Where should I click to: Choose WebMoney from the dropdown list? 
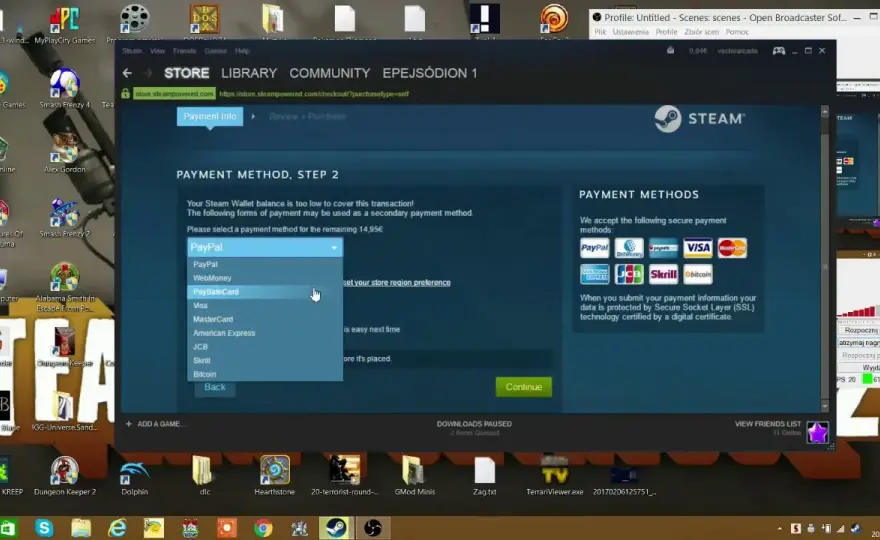265,278
